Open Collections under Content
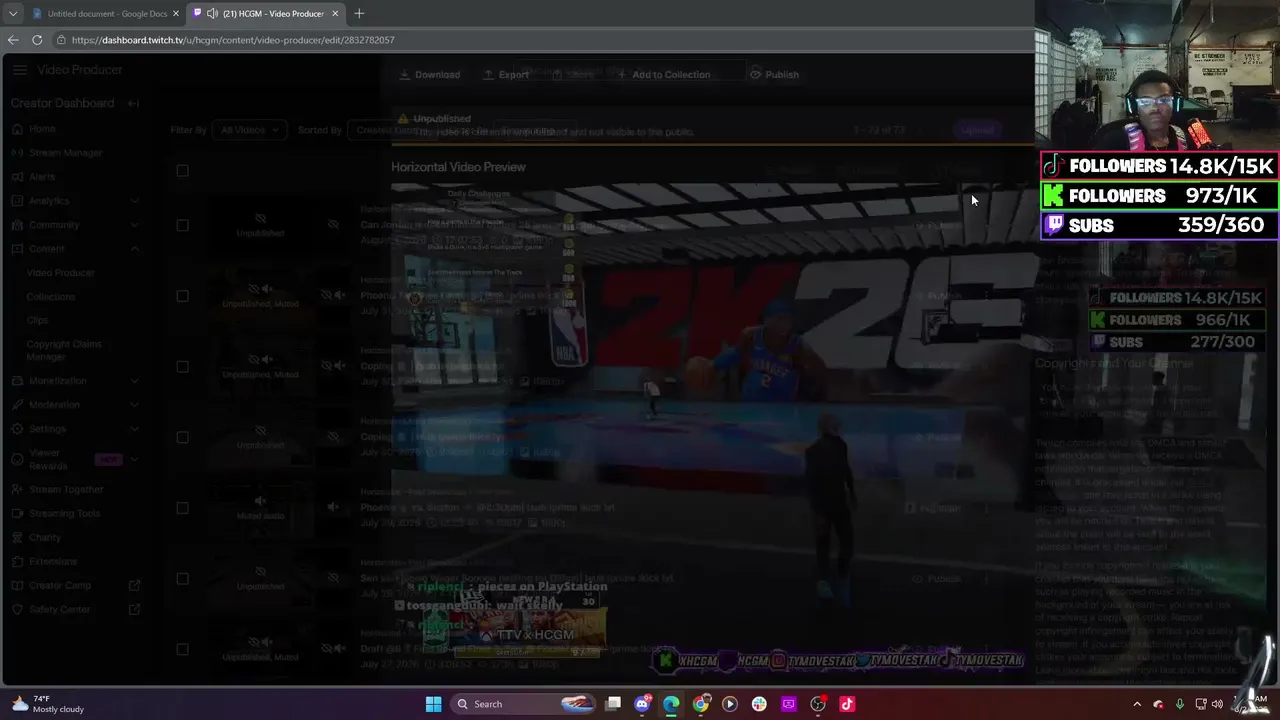Image resolution: width=1280 pixels, height=720 pixels. click(51, 297)
